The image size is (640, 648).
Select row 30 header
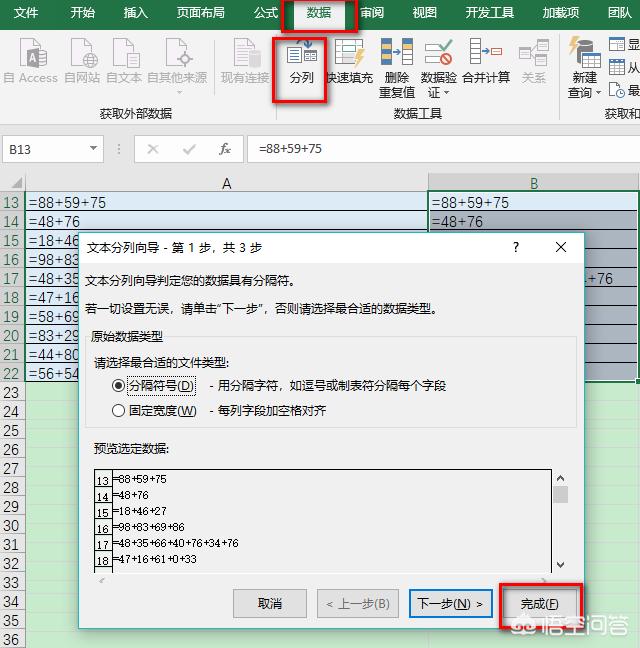(12, 526)
